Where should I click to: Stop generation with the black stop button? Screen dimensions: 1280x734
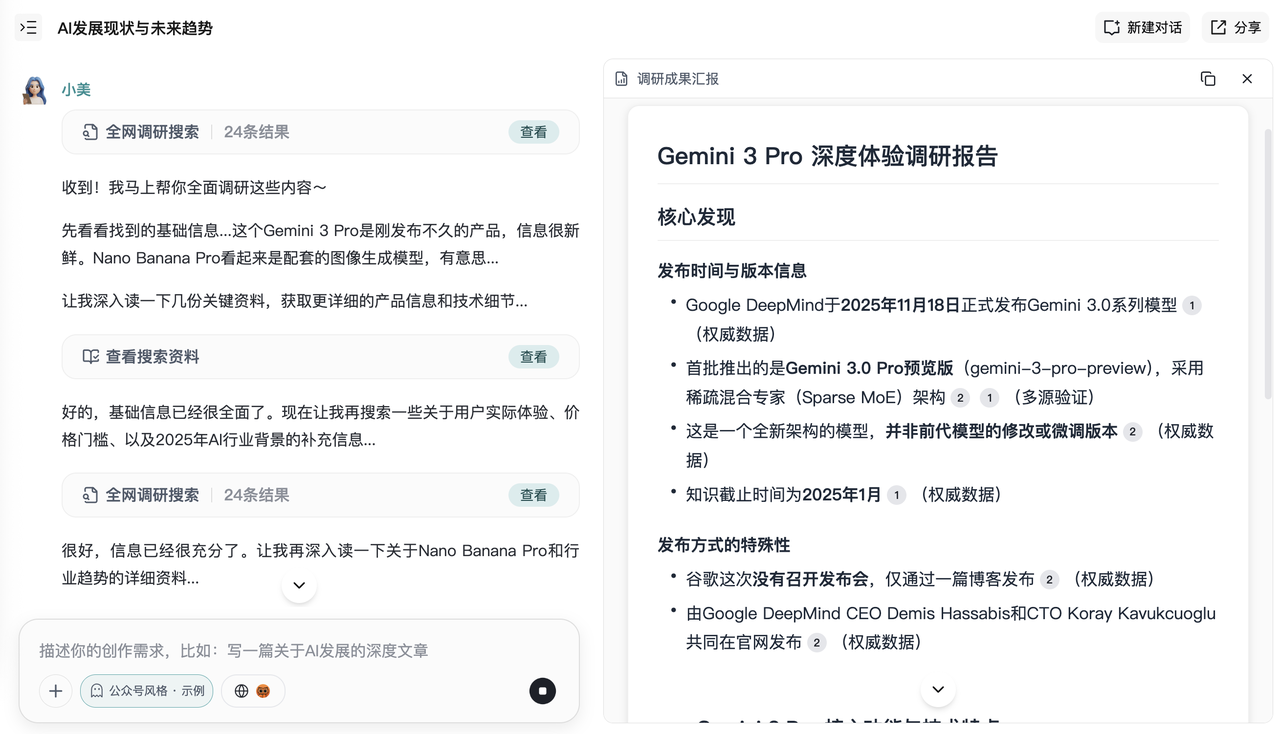pos(542,691)
